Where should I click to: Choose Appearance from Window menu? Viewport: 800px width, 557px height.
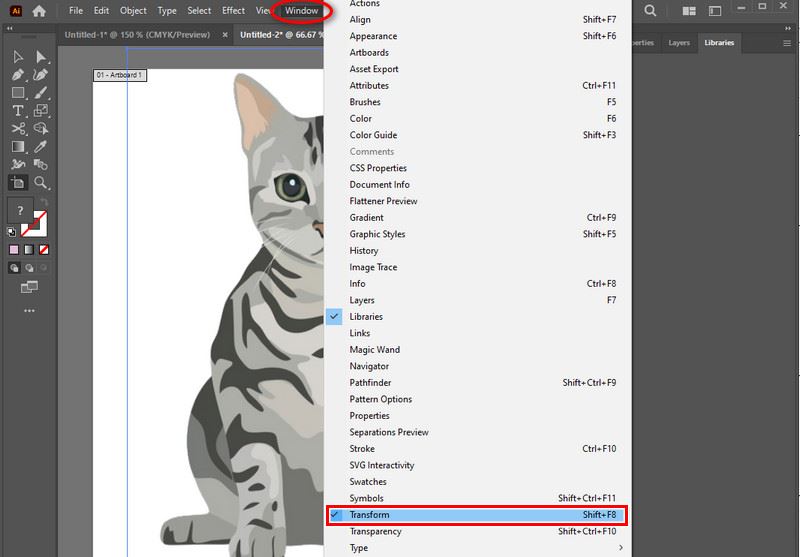point(476,36)
